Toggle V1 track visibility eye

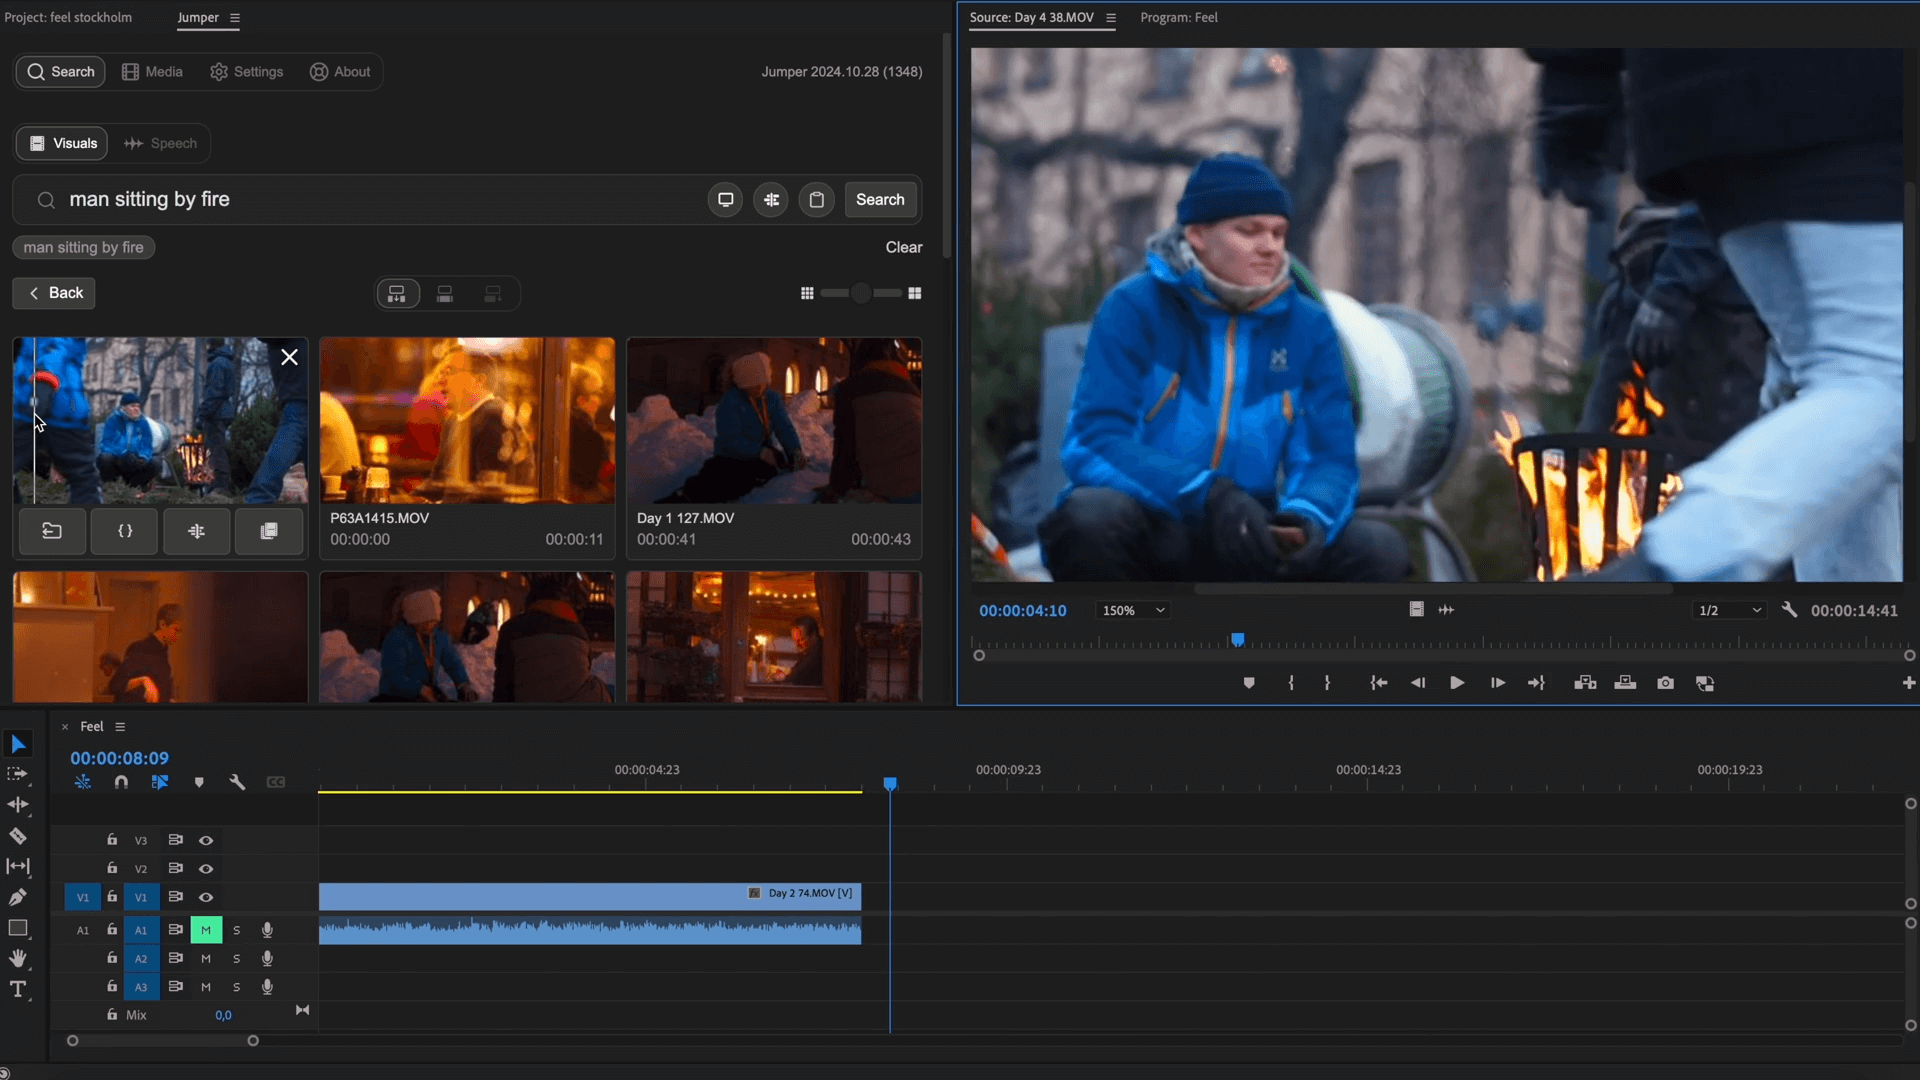pyautogui.click(x=206, y=897)
